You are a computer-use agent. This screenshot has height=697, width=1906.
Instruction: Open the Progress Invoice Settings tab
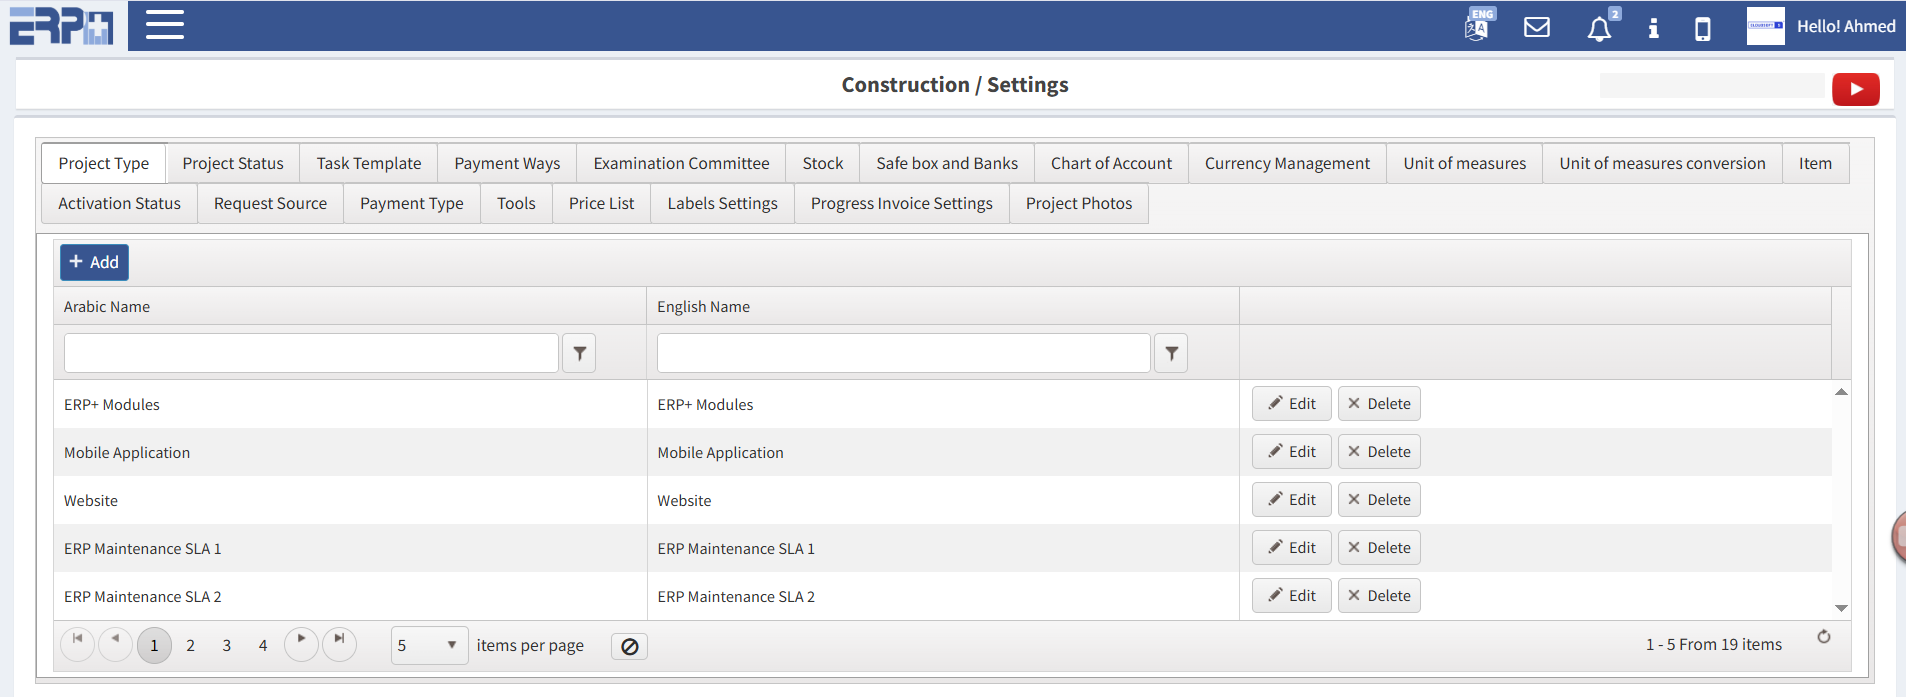coord(901,203)
